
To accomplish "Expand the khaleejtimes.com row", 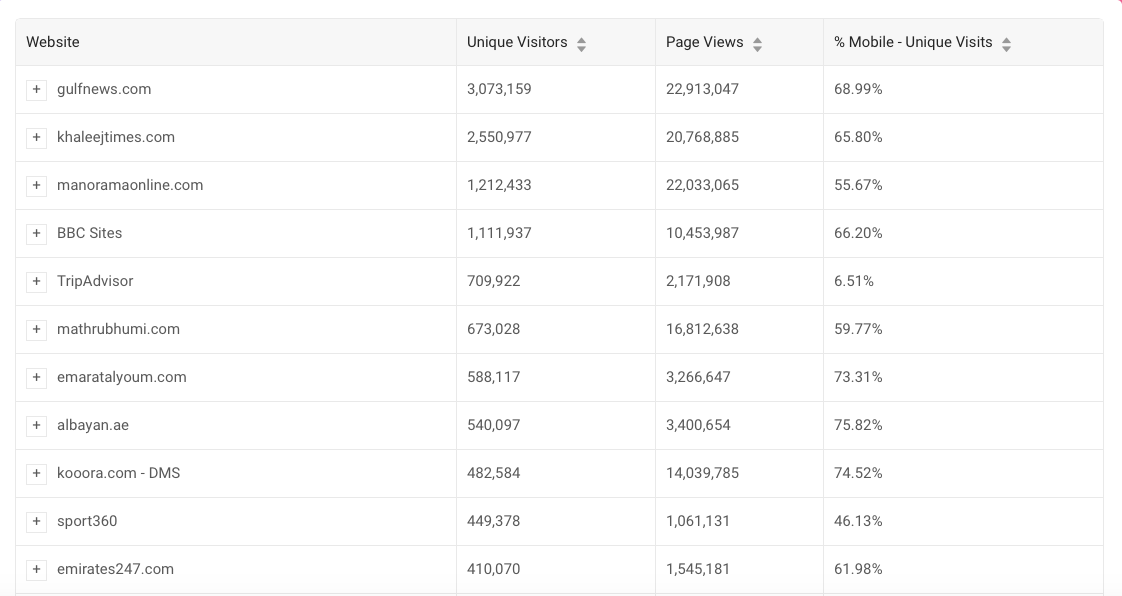I will pyautogui.click(x=36, y=137).
